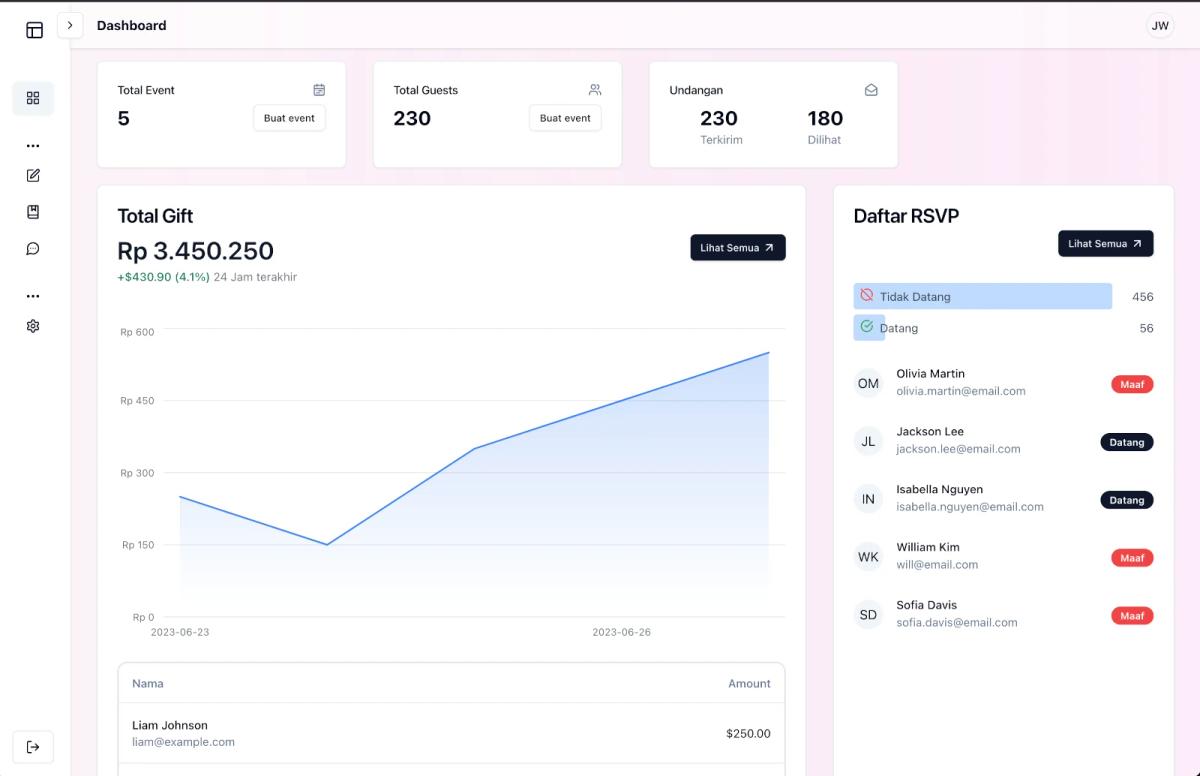Click Lihat Semua in Total Gift panel

[x=738, y=248]
